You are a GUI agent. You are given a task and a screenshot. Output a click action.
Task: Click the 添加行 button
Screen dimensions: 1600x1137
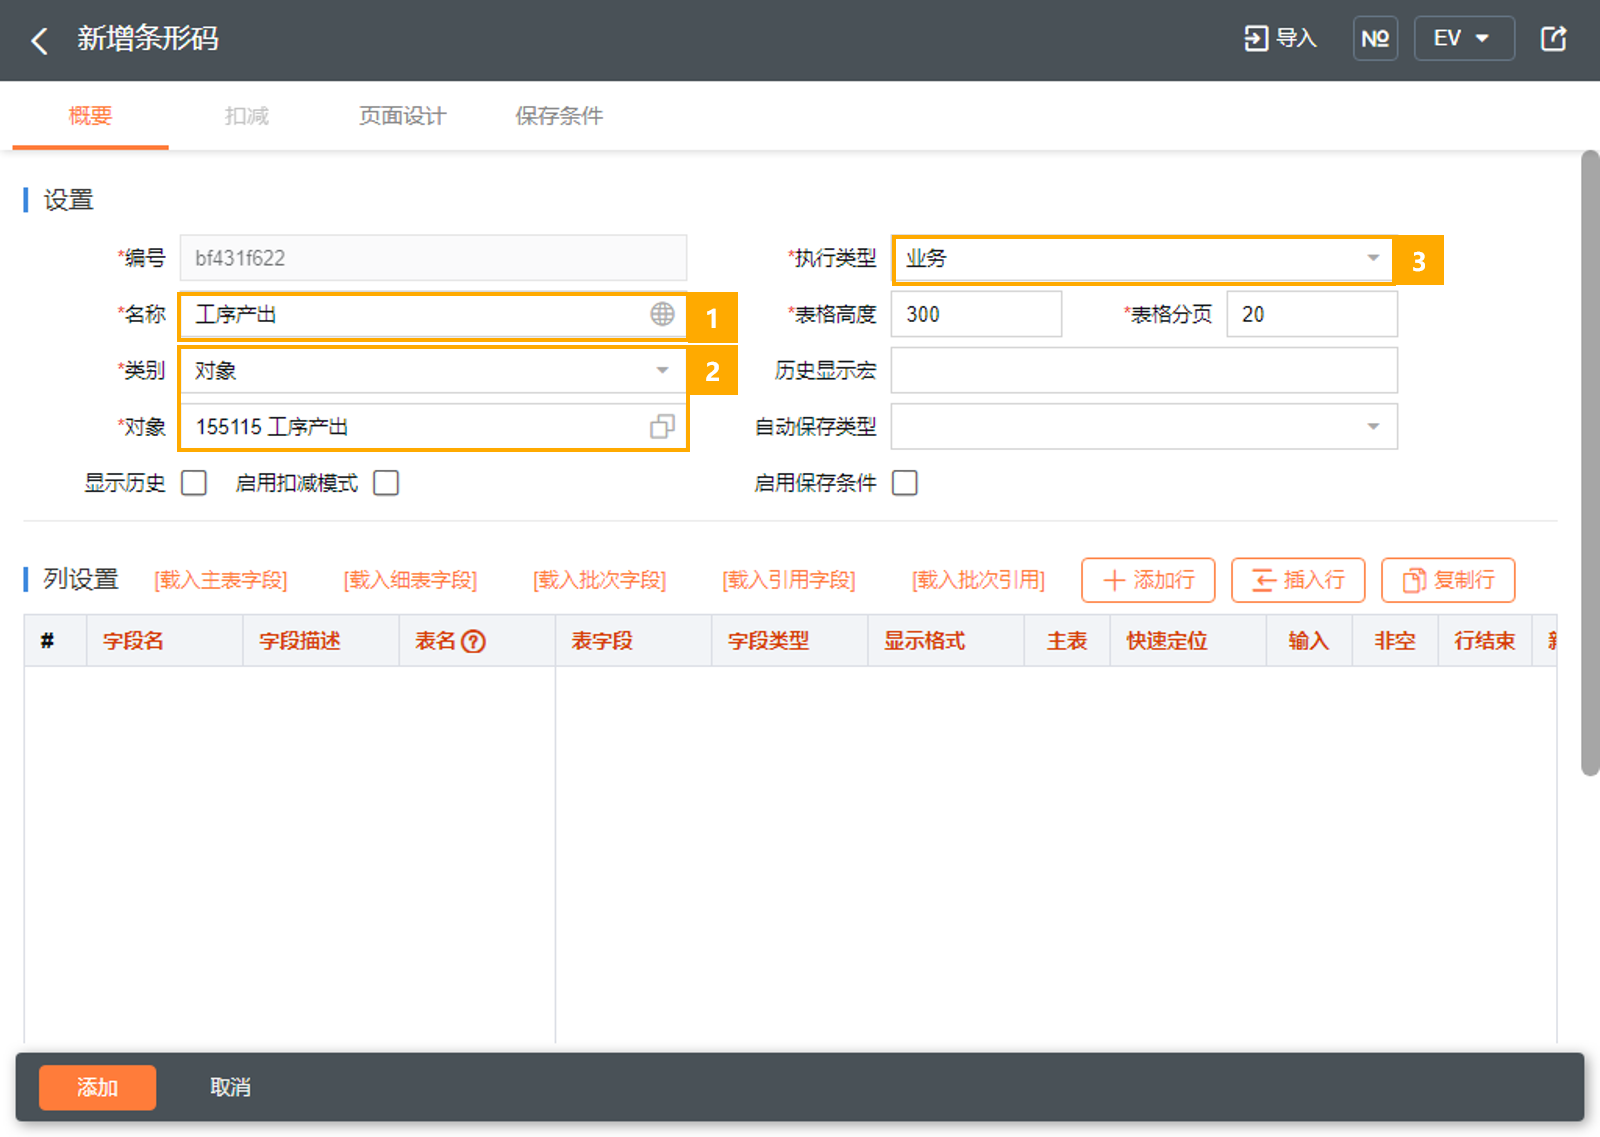(1148, 580)
